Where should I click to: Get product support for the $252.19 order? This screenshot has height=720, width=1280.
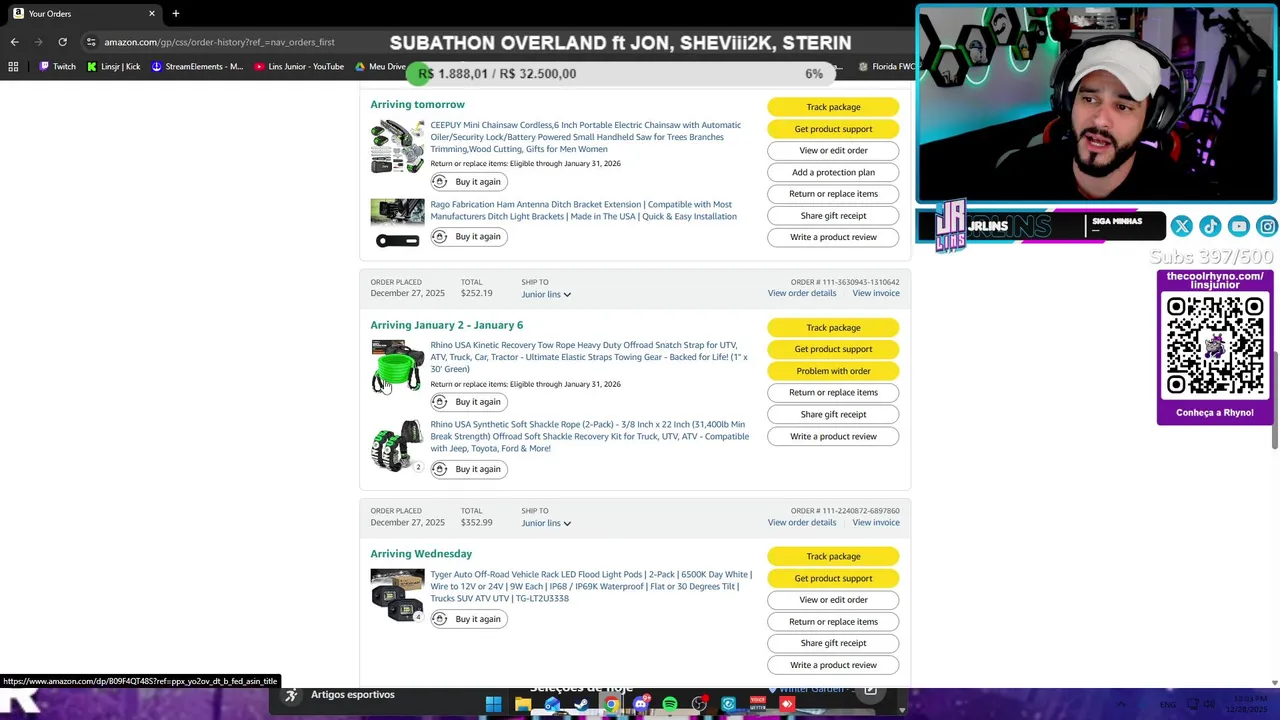pyautogui.click(x=833, y=349)
